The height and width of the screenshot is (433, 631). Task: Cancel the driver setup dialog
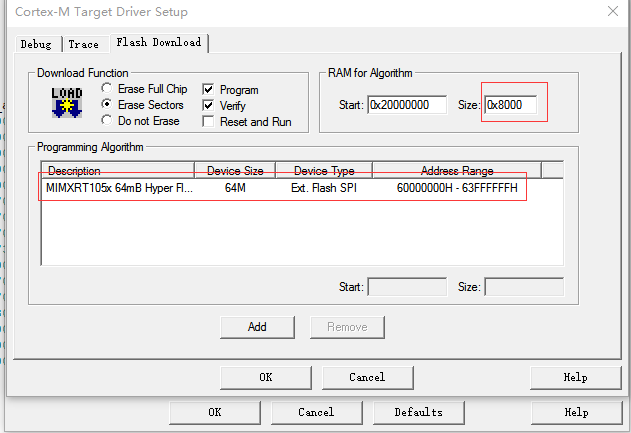[x=367, y=377]
